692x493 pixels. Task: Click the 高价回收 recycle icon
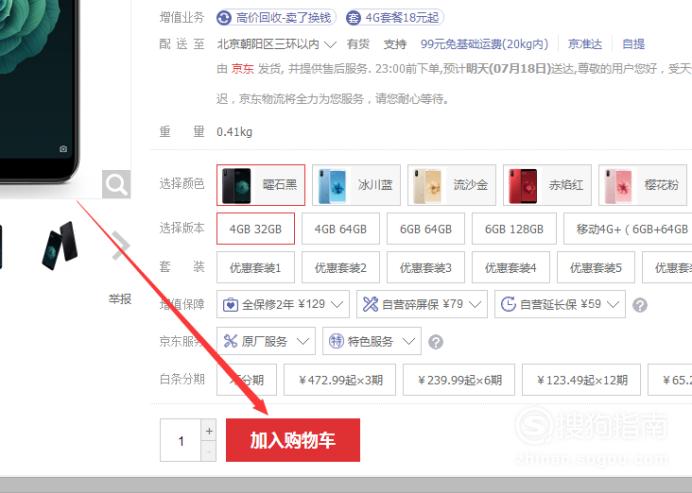coord(224,18)
